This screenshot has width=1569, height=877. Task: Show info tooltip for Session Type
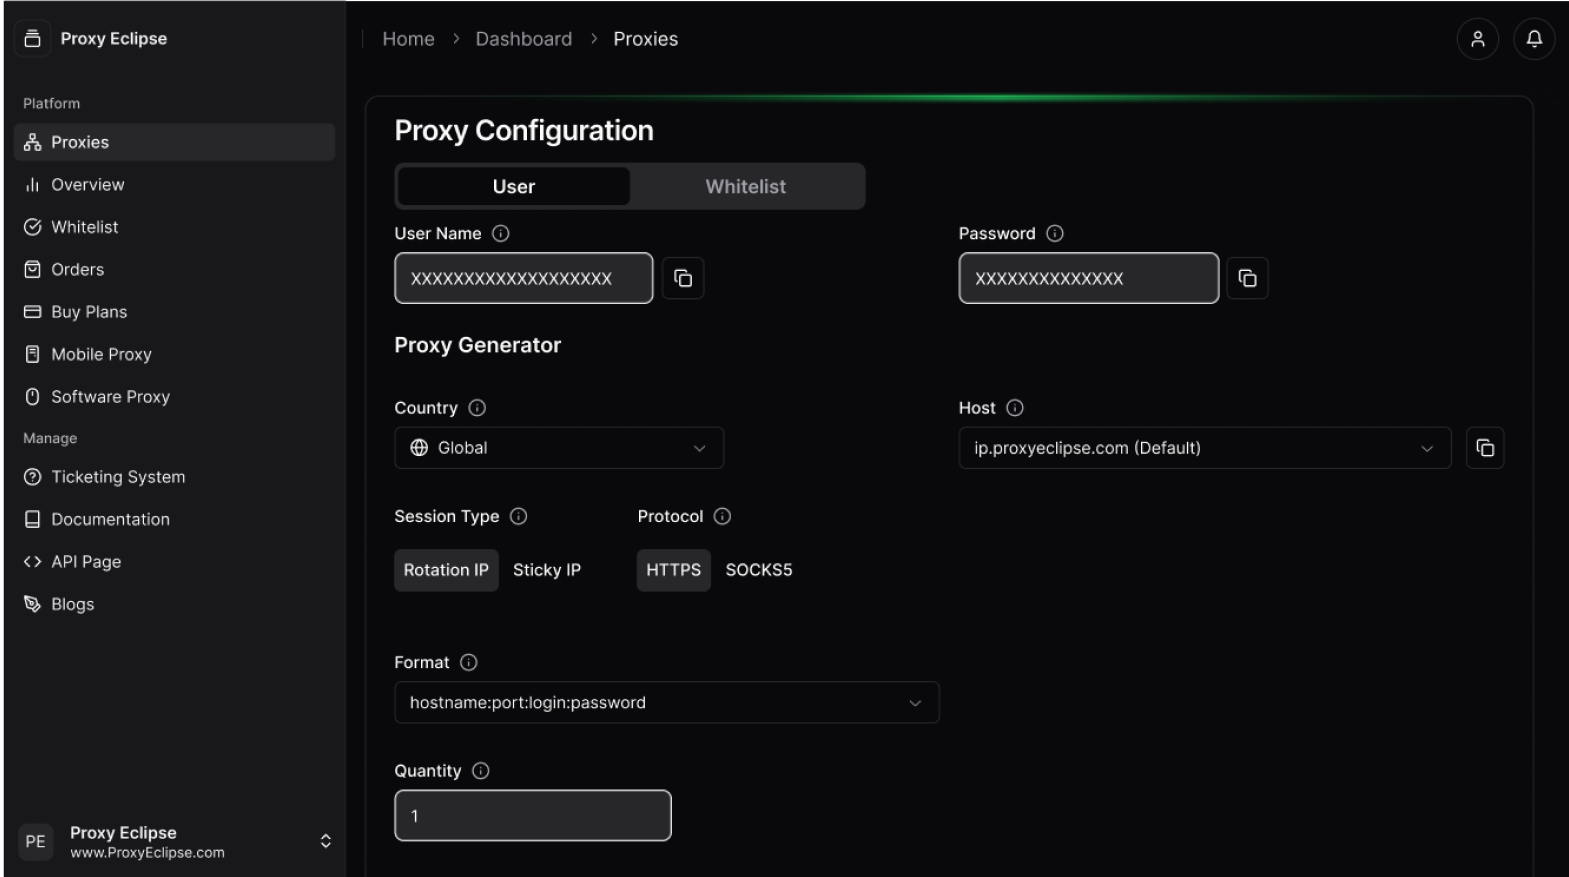tap(518, 516)
